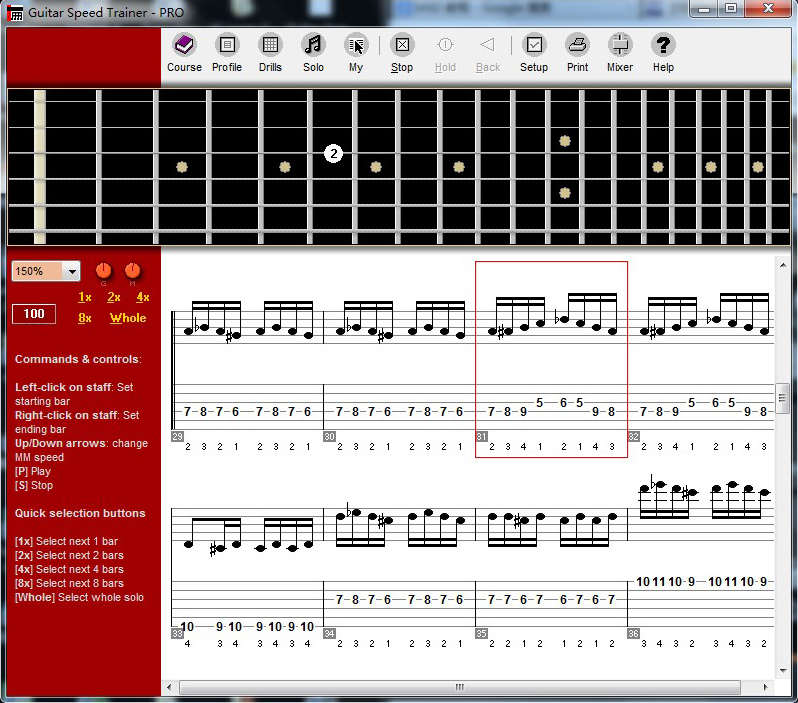Click '[2x] Select next 2 bars' text
Screen dimensions: 798x703
pos(69,555)
